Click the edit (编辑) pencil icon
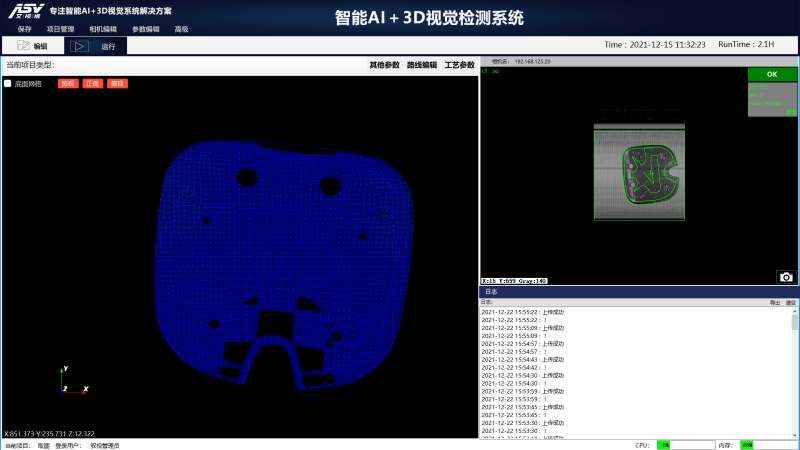This screenshot has height=450, width=800. point(24,46)
